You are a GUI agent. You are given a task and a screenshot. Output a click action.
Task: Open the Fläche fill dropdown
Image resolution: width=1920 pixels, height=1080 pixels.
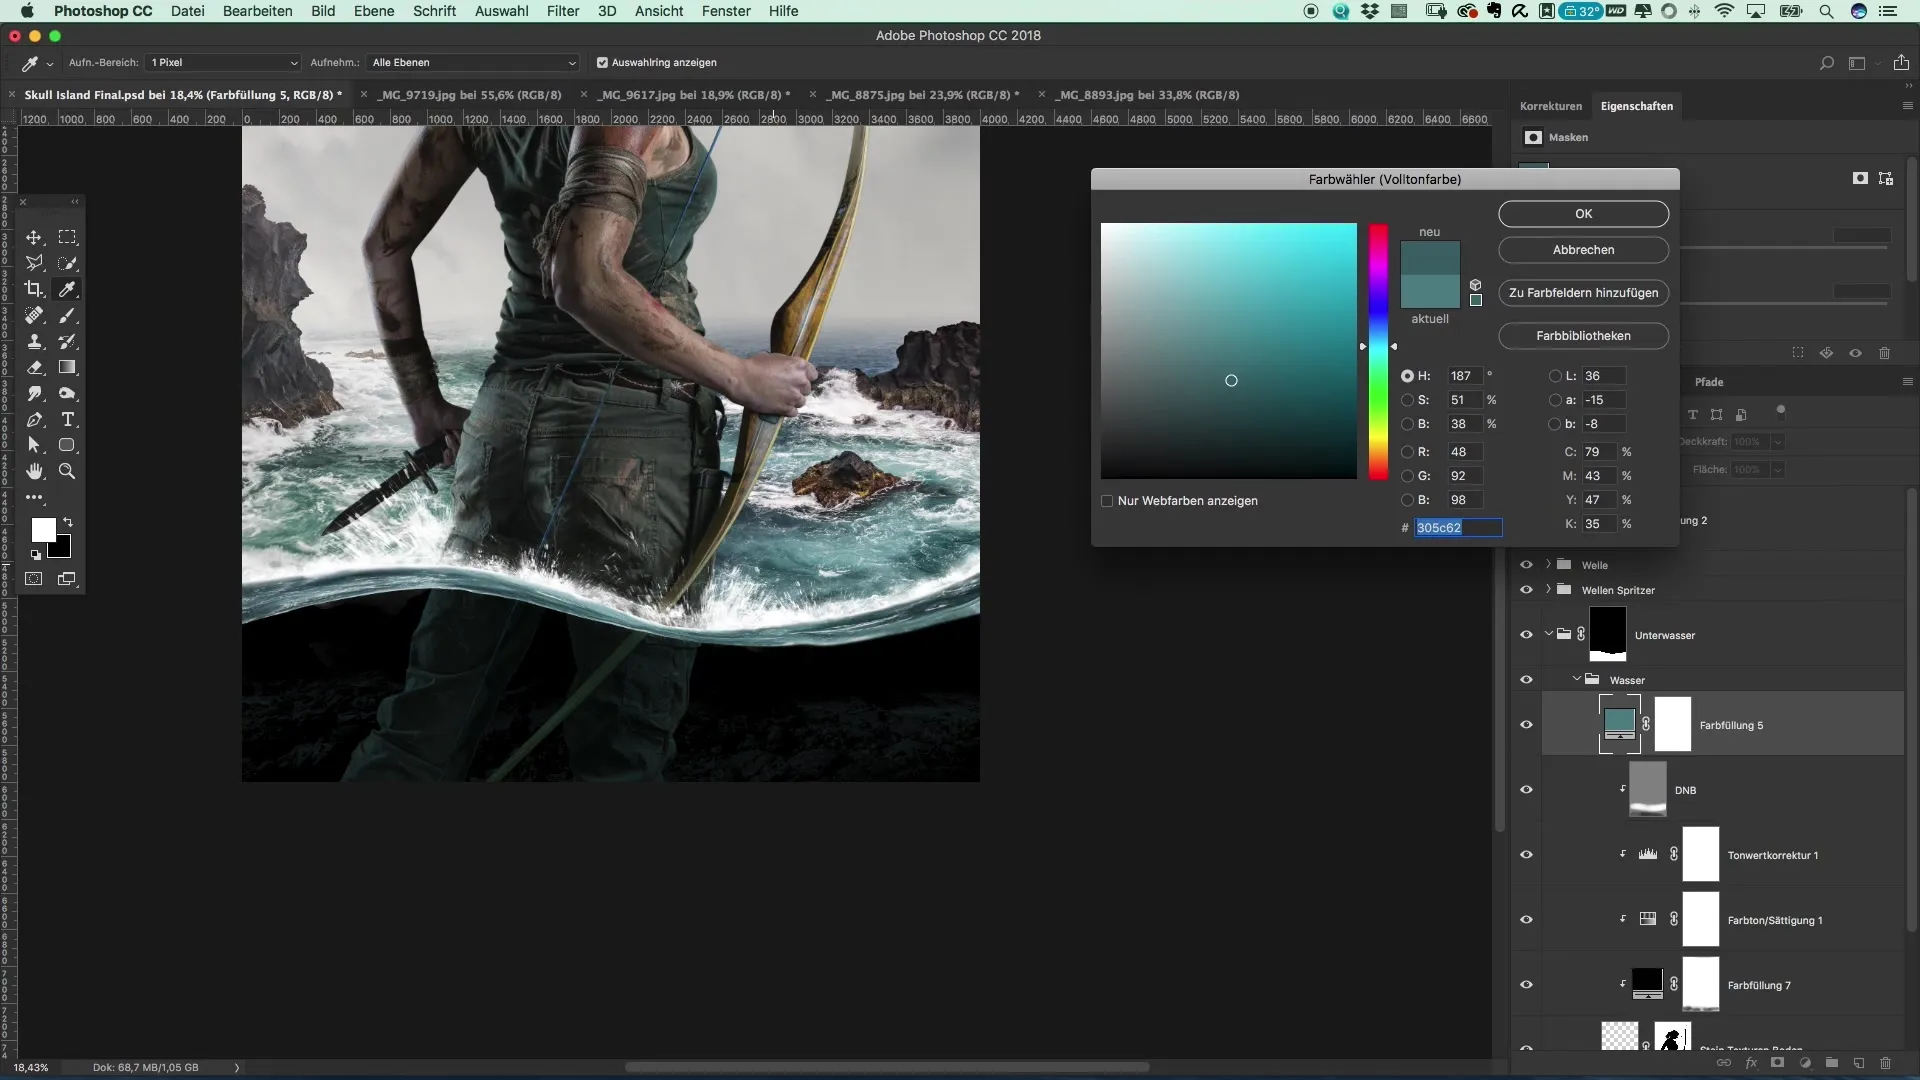[1778, 469]
